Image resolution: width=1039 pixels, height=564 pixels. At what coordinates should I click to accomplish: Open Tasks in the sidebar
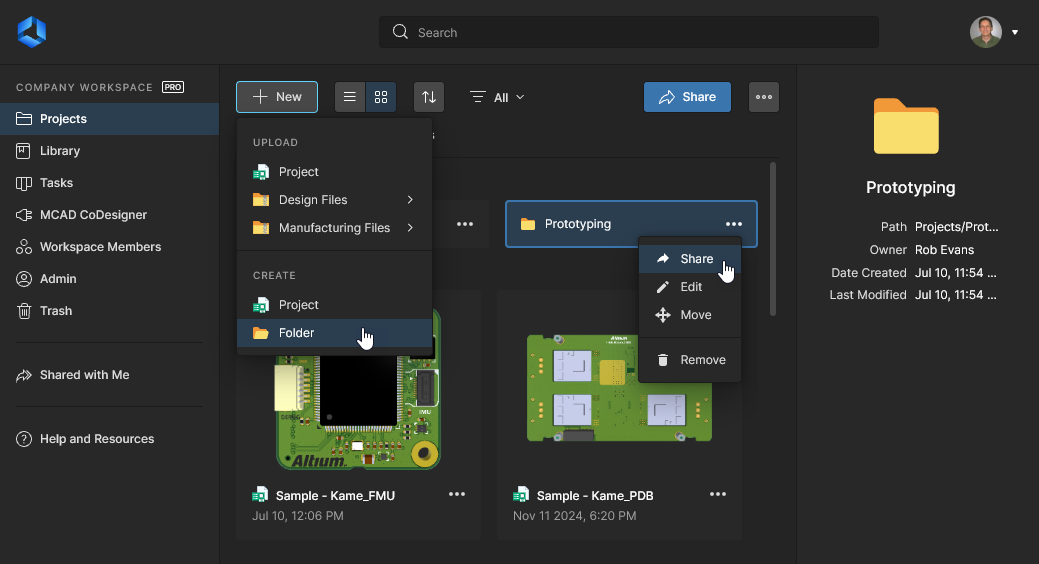[109, 182]
